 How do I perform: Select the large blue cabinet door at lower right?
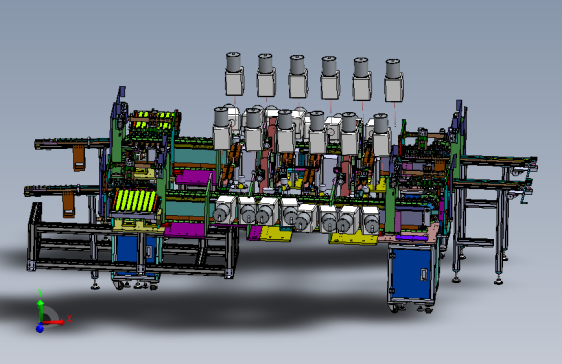412,274
